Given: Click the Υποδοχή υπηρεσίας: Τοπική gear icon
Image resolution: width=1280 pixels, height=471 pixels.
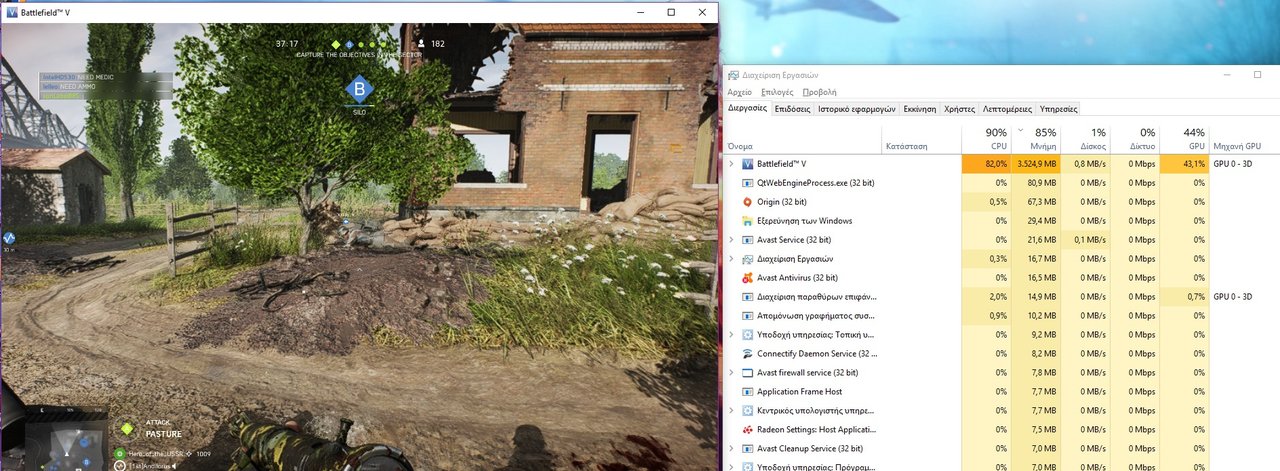Looking at the screenshot, I should pyautogui.click(x=747, y=335).
